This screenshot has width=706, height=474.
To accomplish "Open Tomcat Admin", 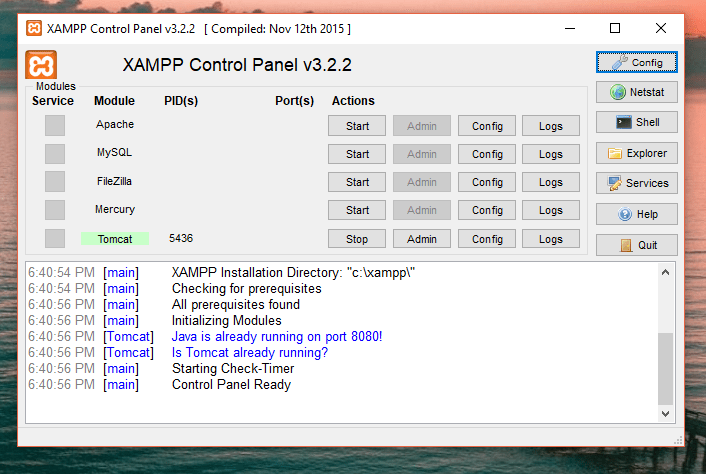I will coord(422,239).
